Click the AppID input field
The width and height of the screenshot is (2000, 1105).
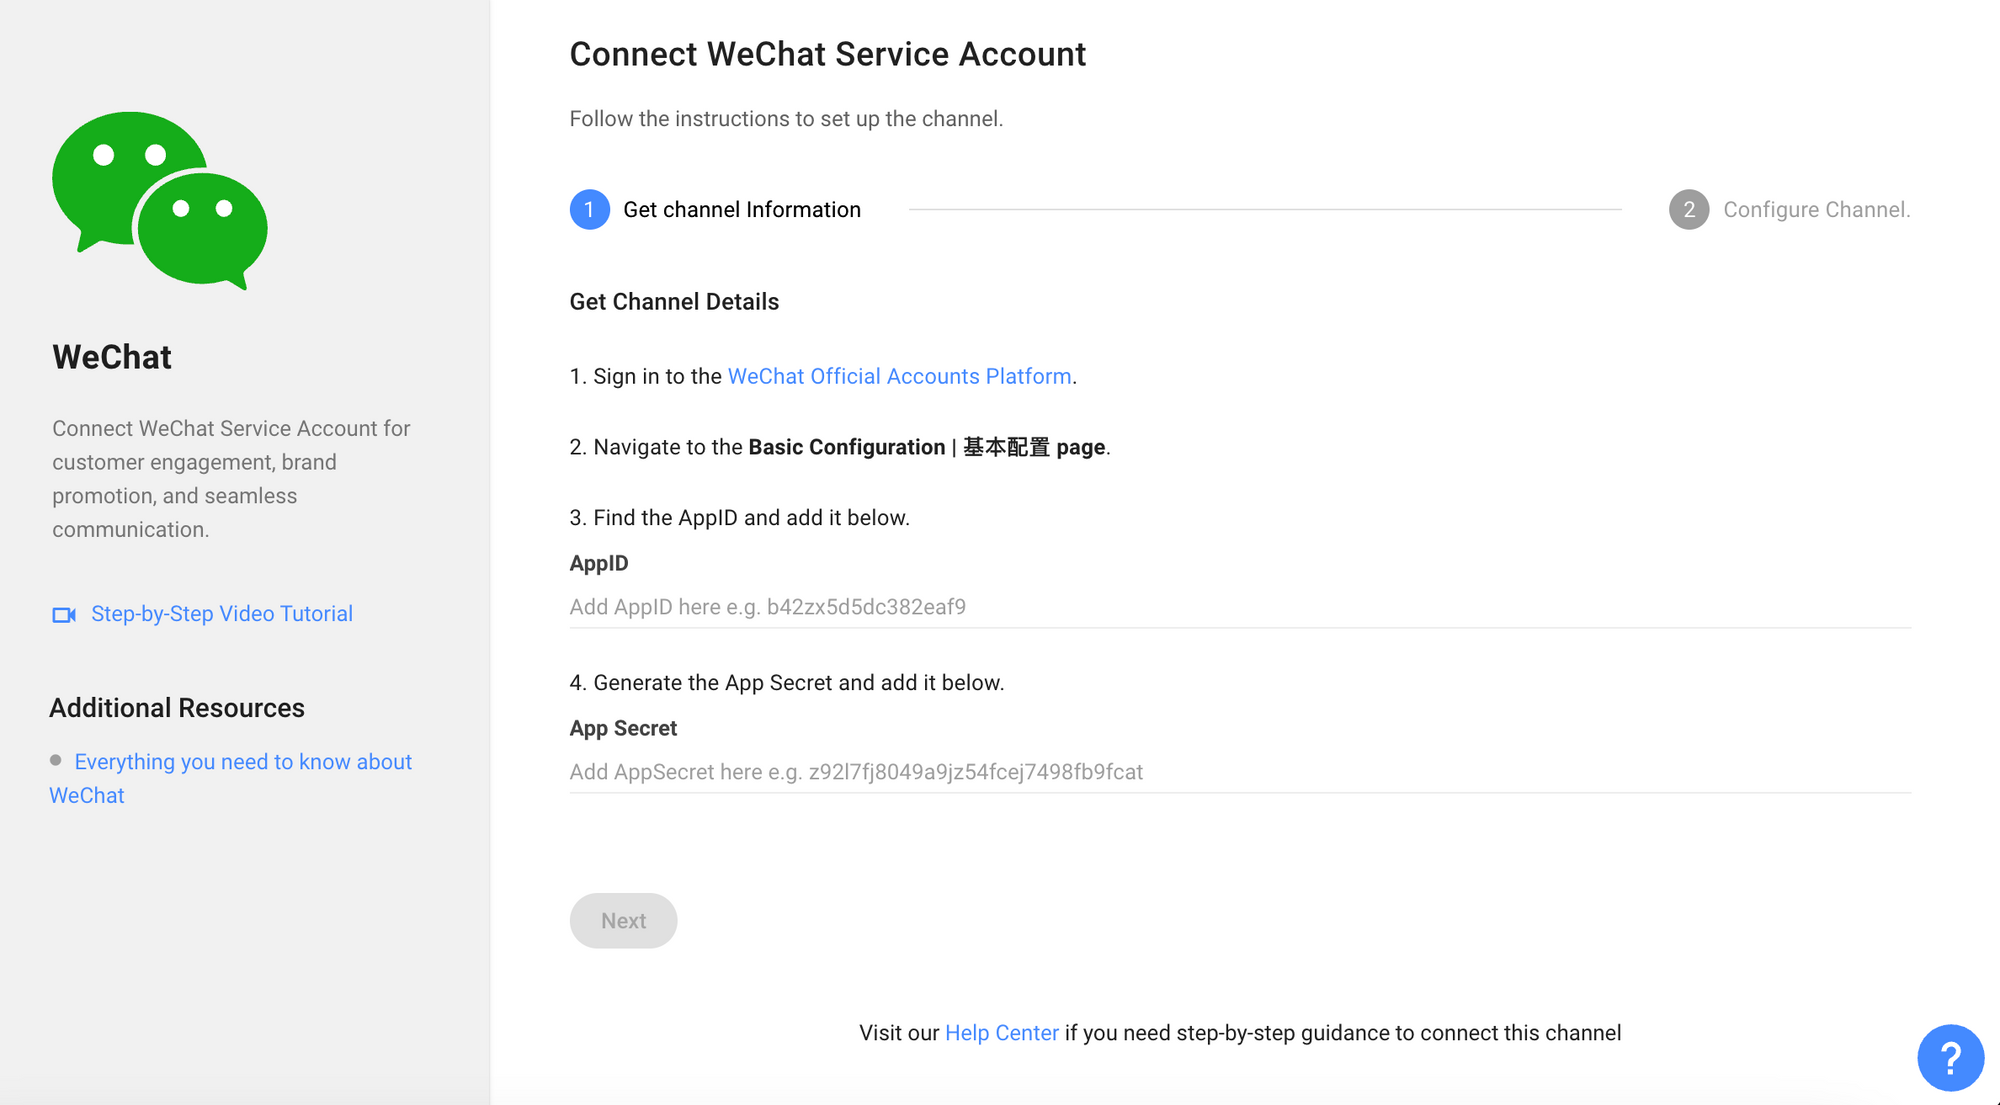[x=1000, y=606]
